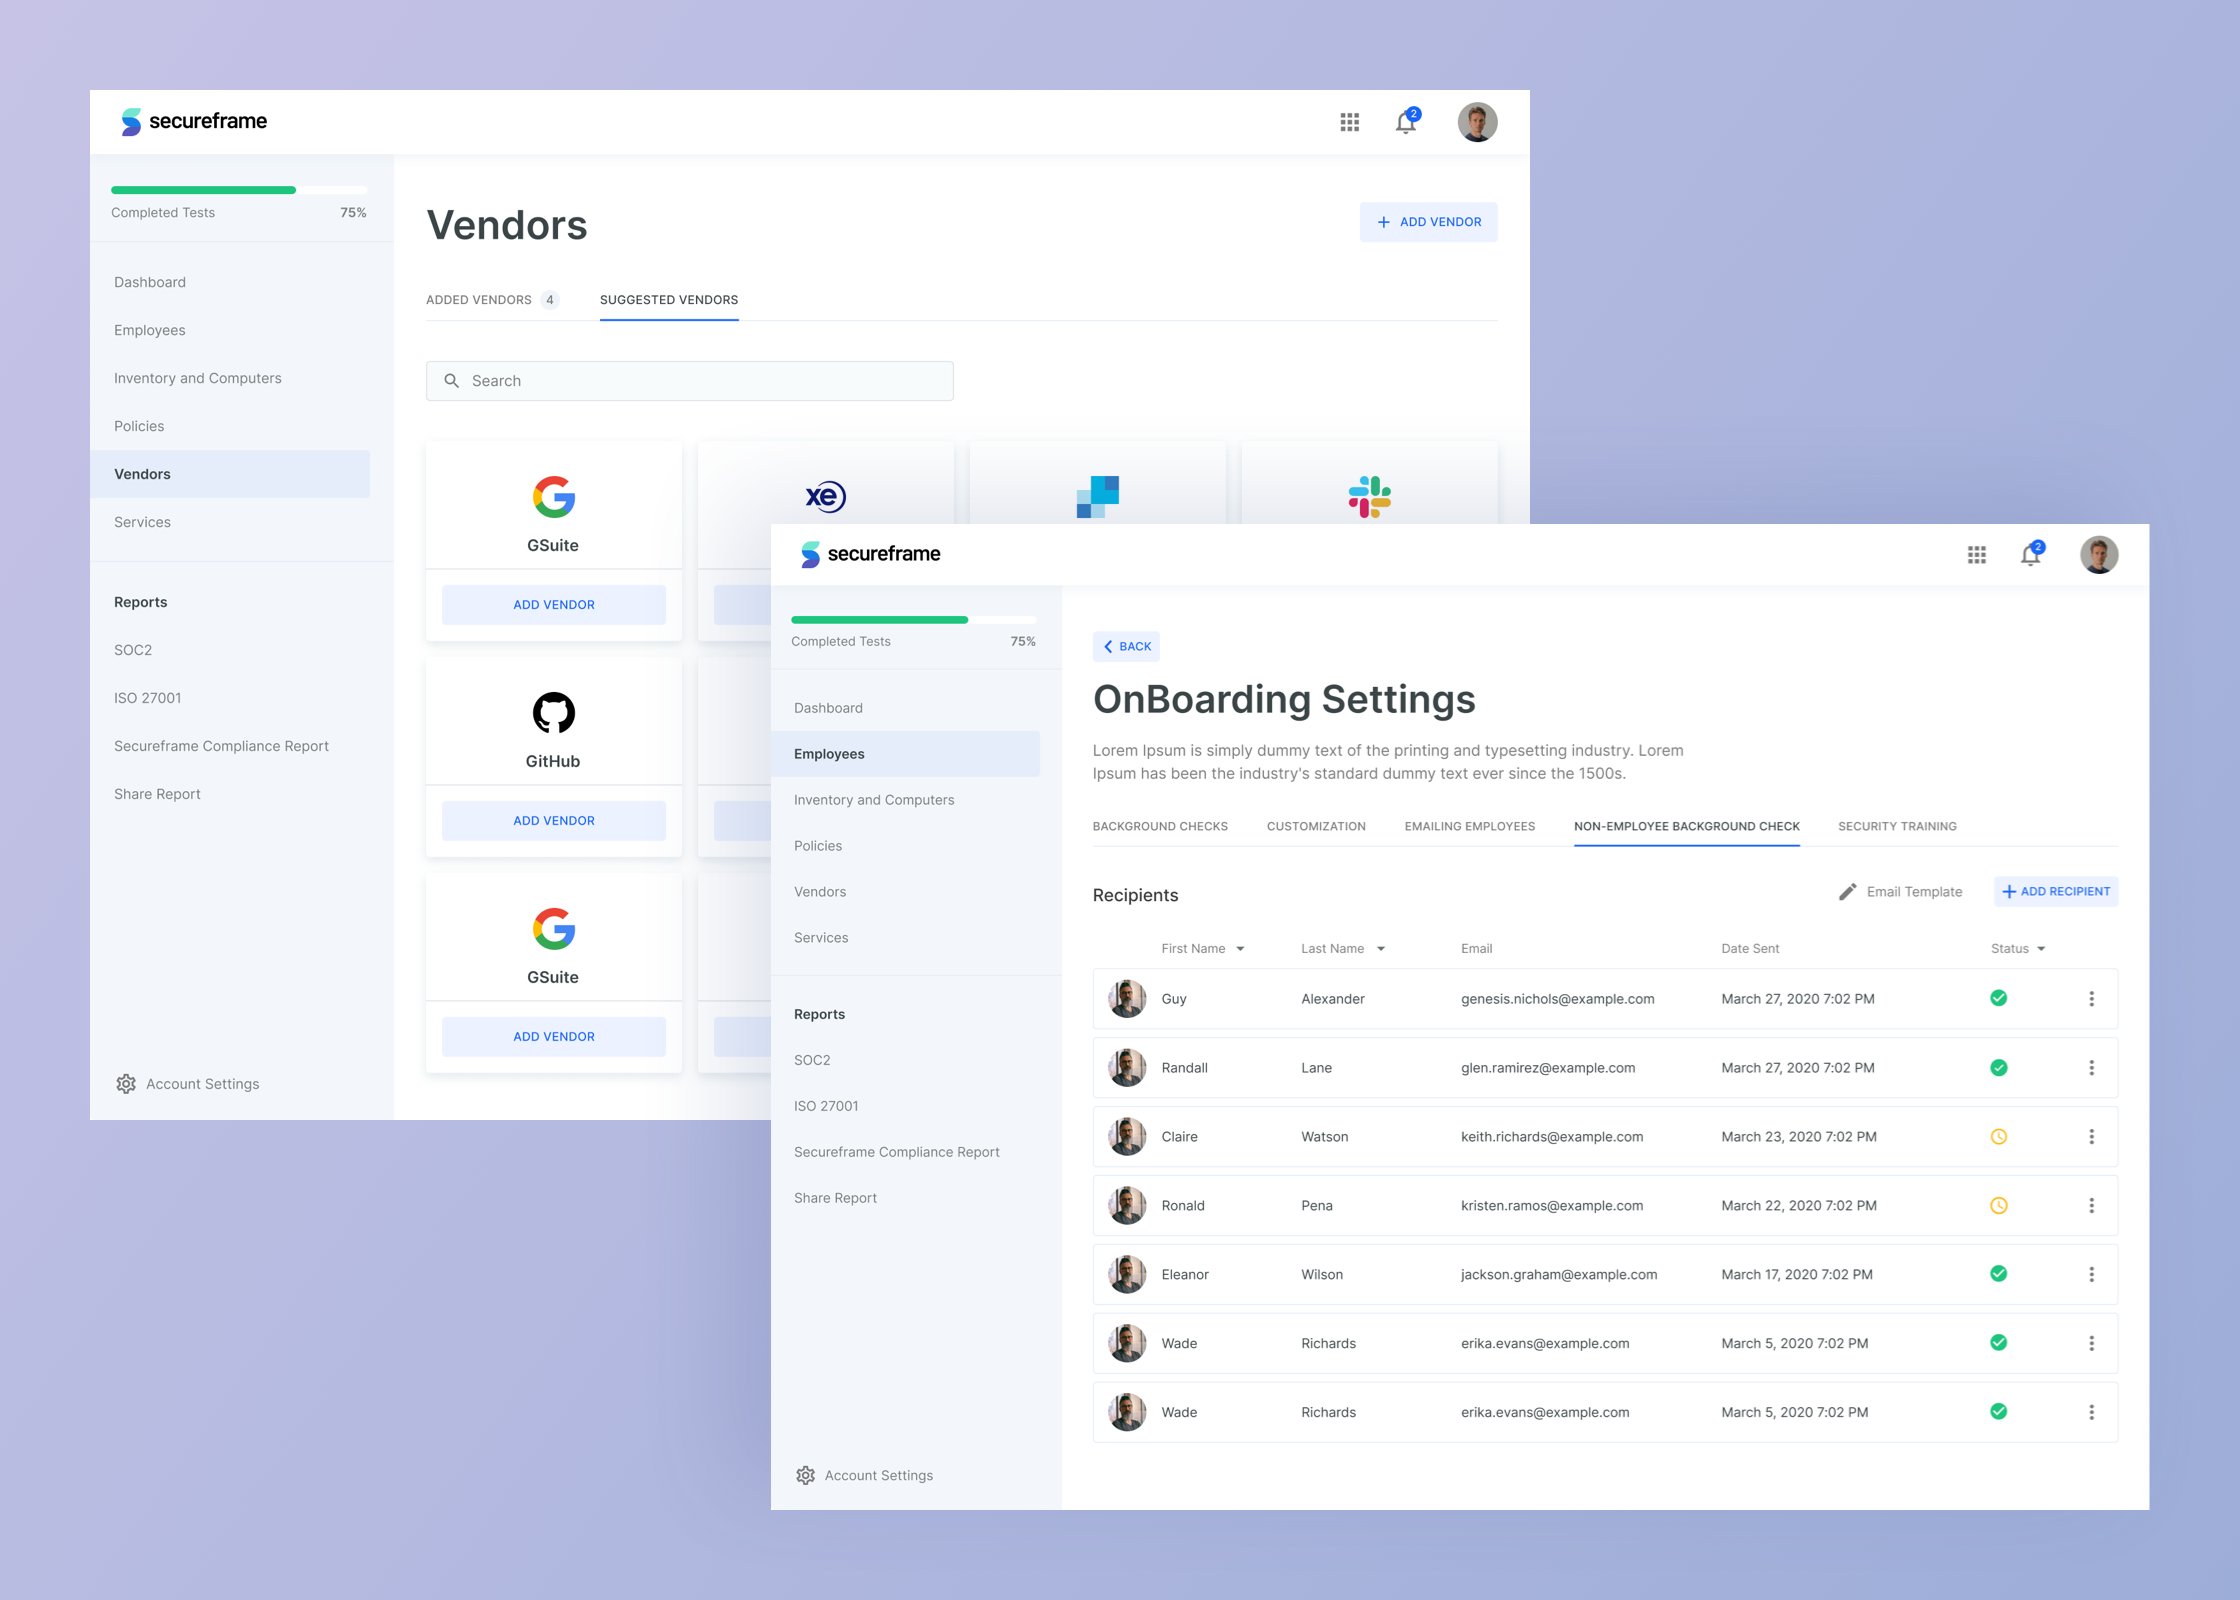The height and width of the screenshot is (1600, 2240).
Task: Click the pencil icon beside Email Template
Action: coord(1847,892)
